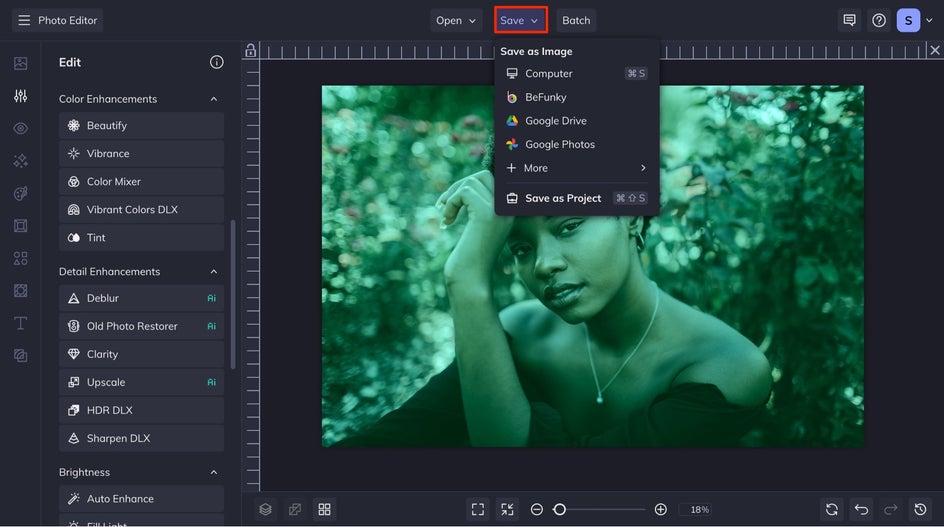Viewport: 944px width, 527px height.
Task: Click the Layers icon in bottom bar
Action: tap(265, 509)
